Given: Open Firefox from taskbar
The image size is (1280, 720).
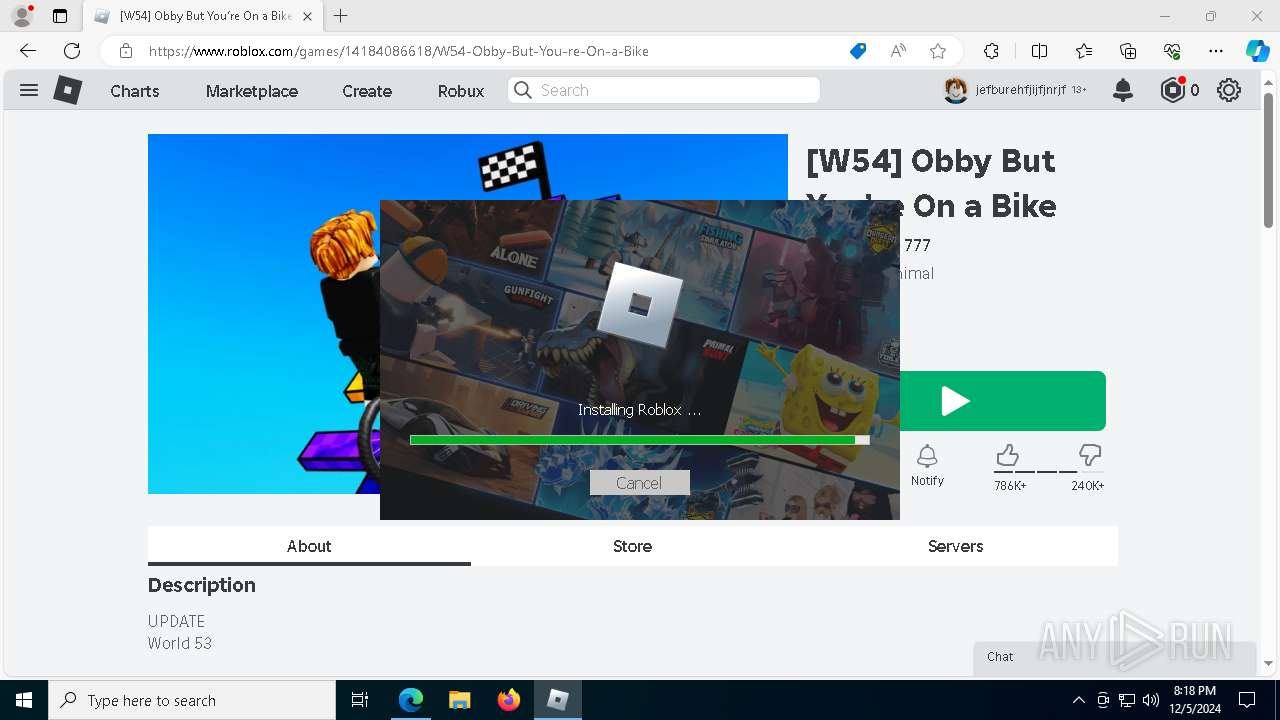Looking at the screenshot, I should (x=508, y=700).
